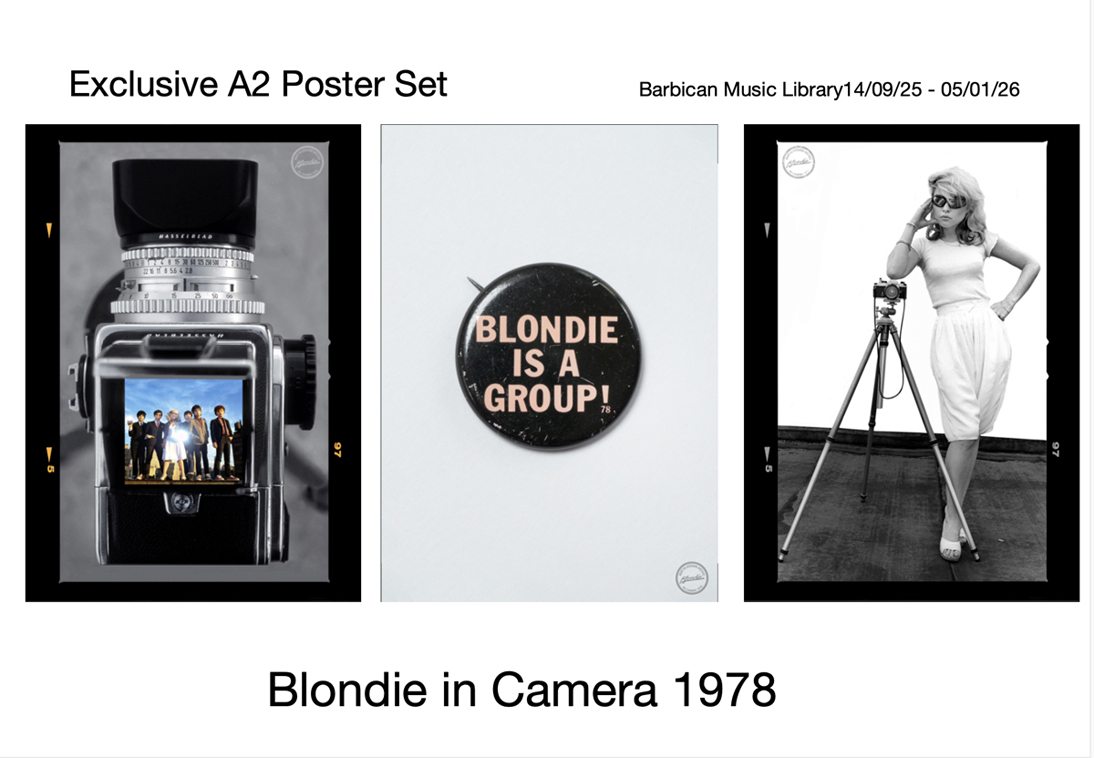Click the band photo in camera viewfinder
Image resolution: width=1094 pixels, height=758 pixels.
(x=183, y=430)
